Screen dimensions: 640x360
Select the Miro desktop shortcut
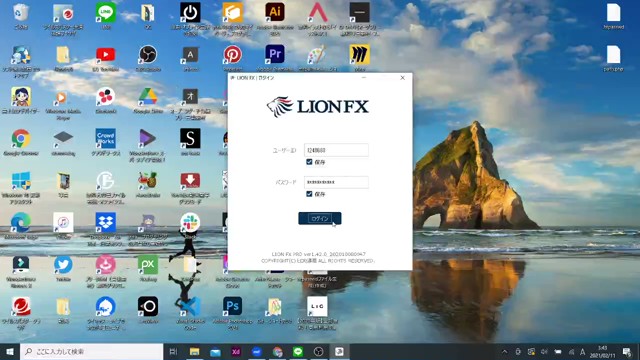click(x=360, y=58)
